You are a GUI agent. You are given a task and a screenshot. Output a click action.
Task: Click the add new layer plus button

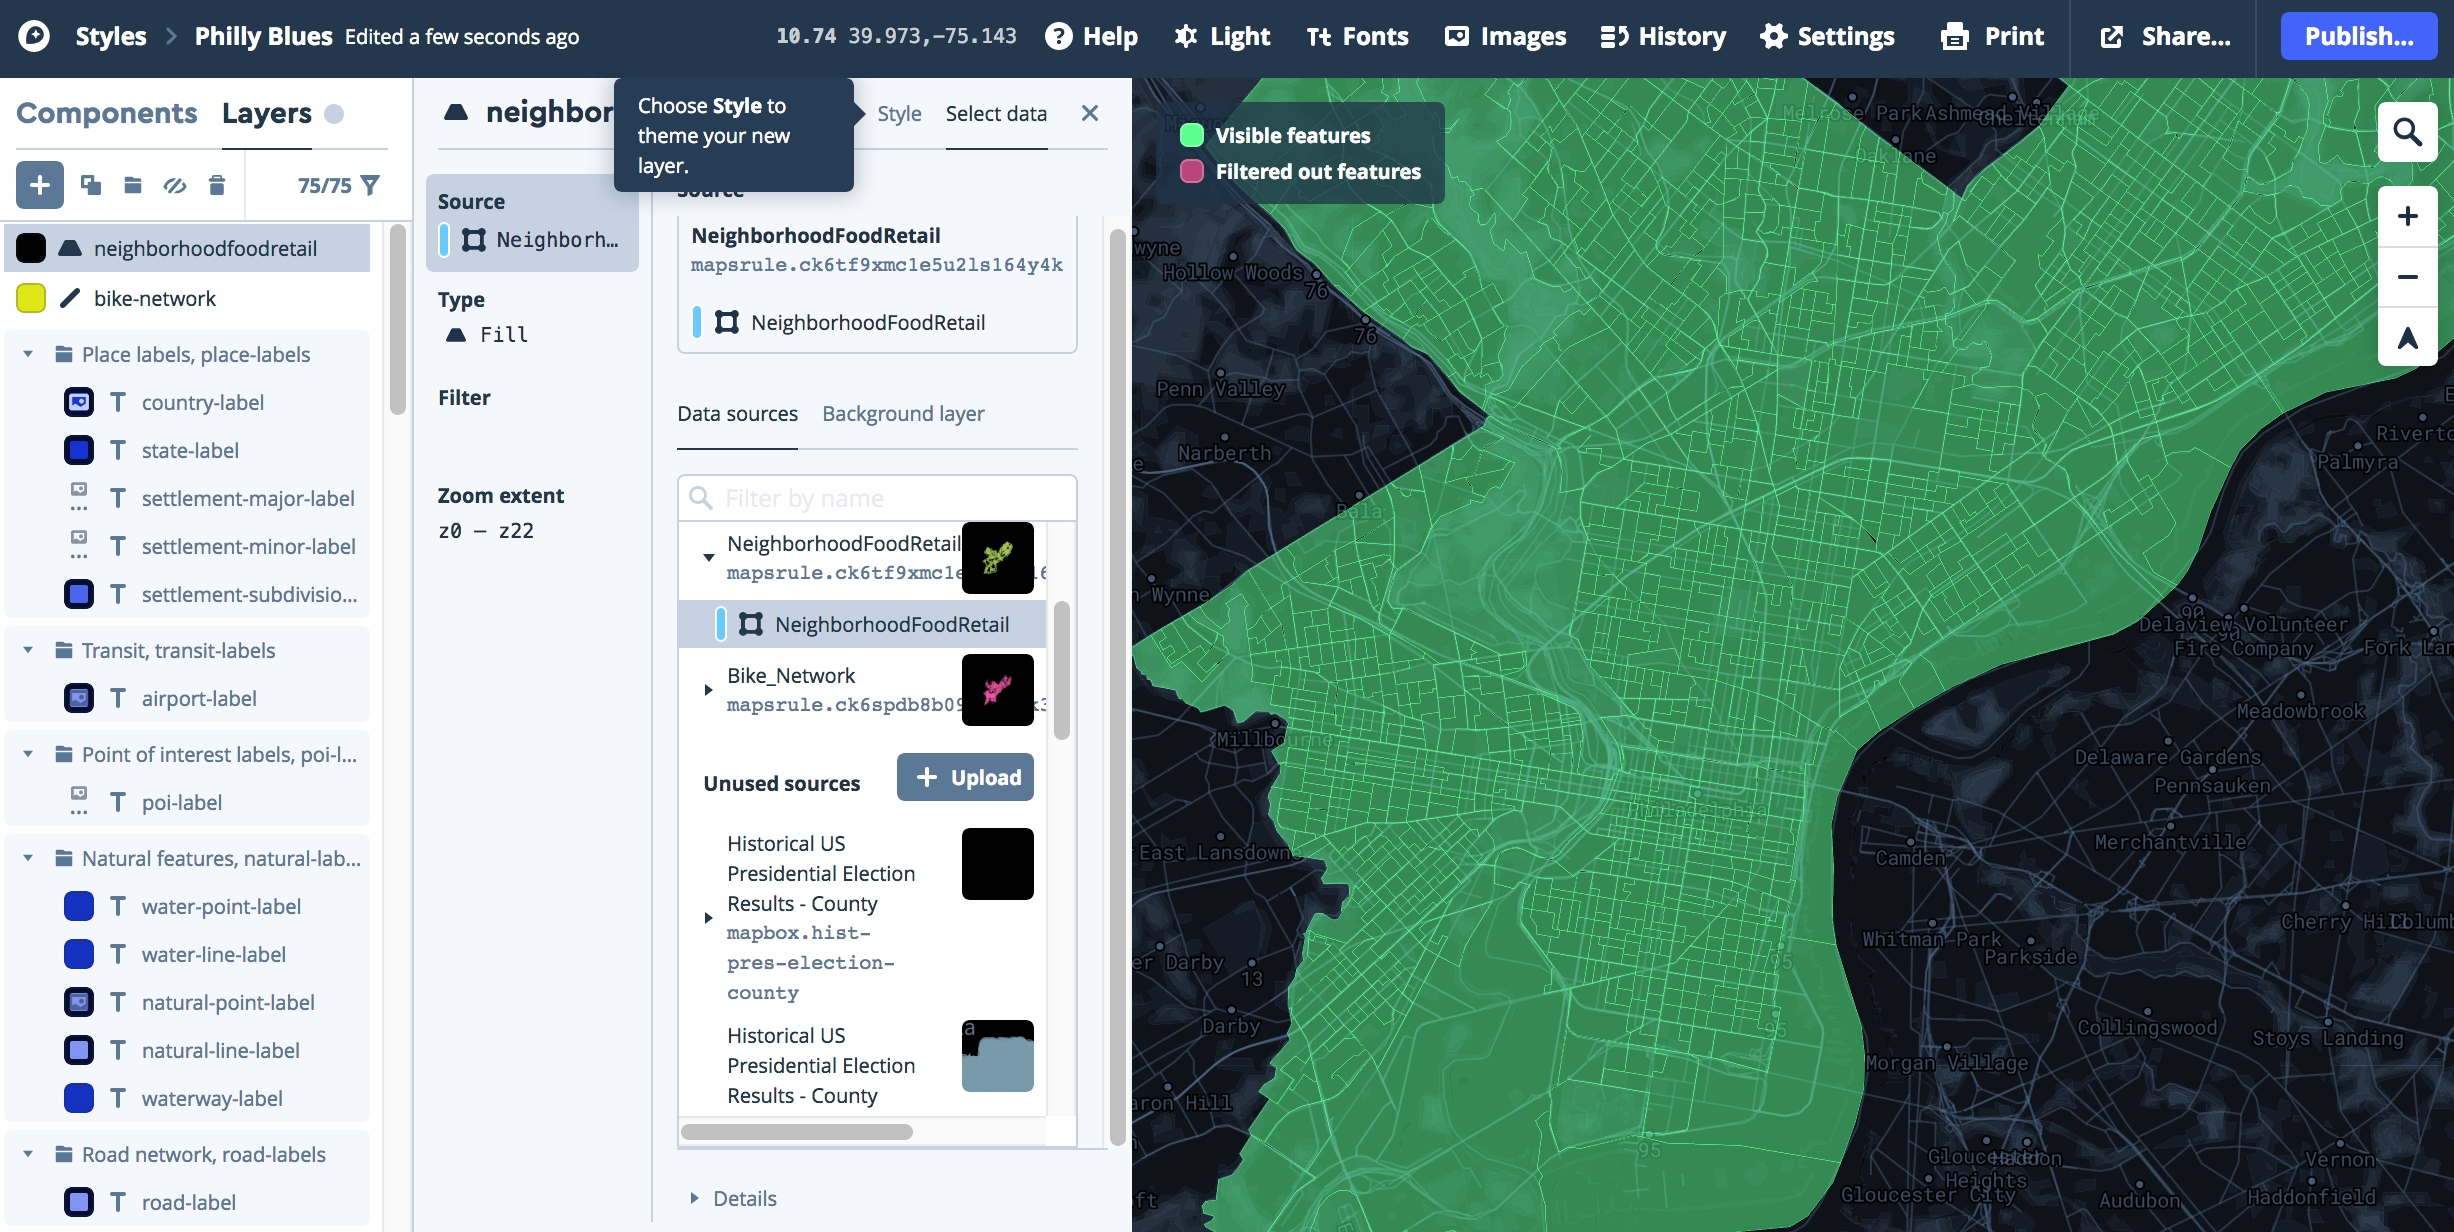[x=40, y=185]
